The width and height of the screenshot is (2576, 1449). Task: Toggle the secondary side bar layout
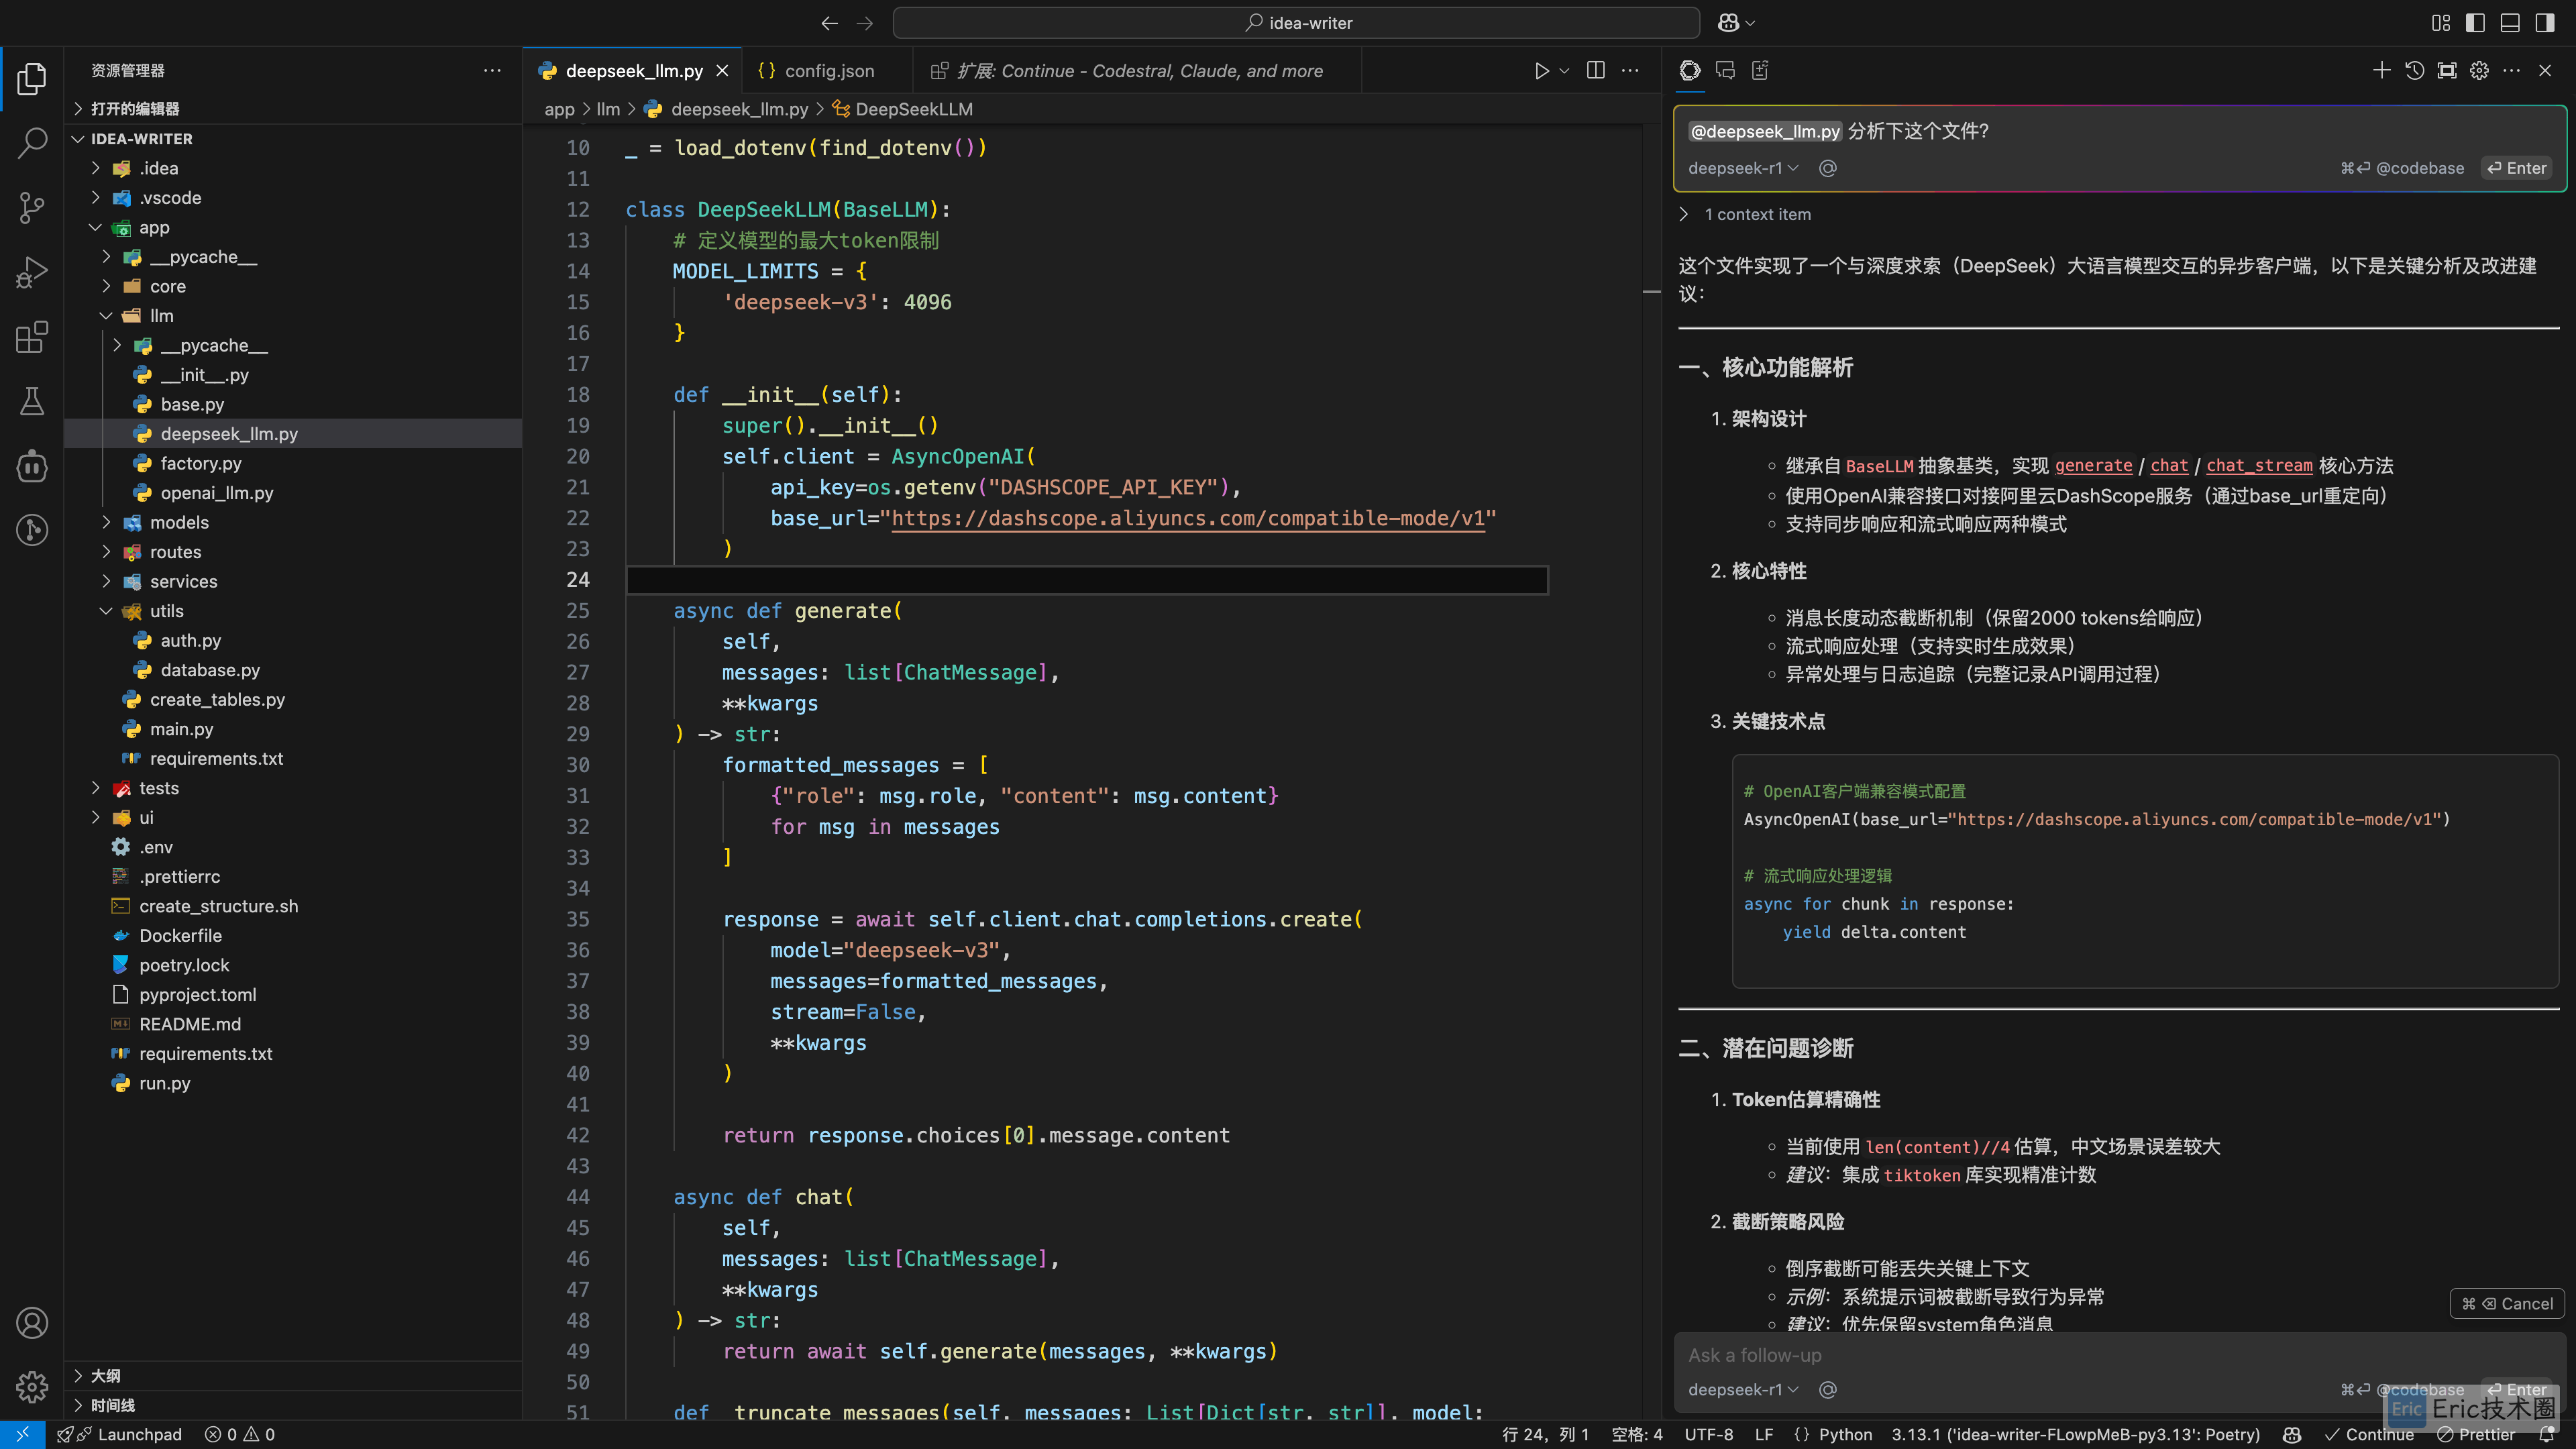2545,23
